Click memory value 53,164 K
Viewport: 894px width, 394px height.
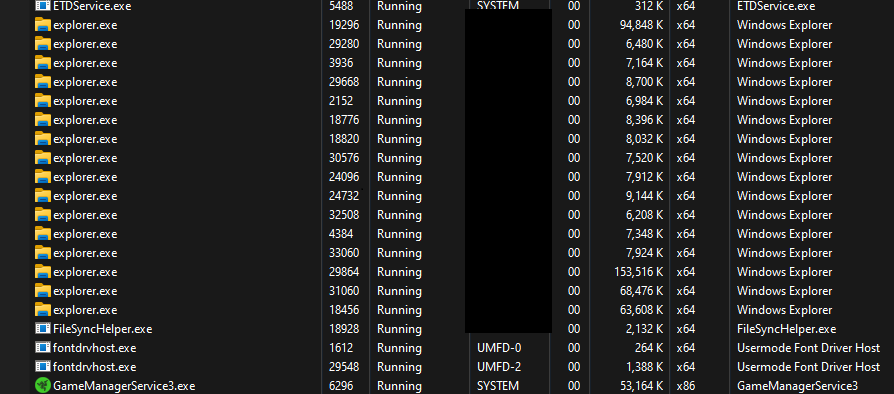tap(641, 386)
